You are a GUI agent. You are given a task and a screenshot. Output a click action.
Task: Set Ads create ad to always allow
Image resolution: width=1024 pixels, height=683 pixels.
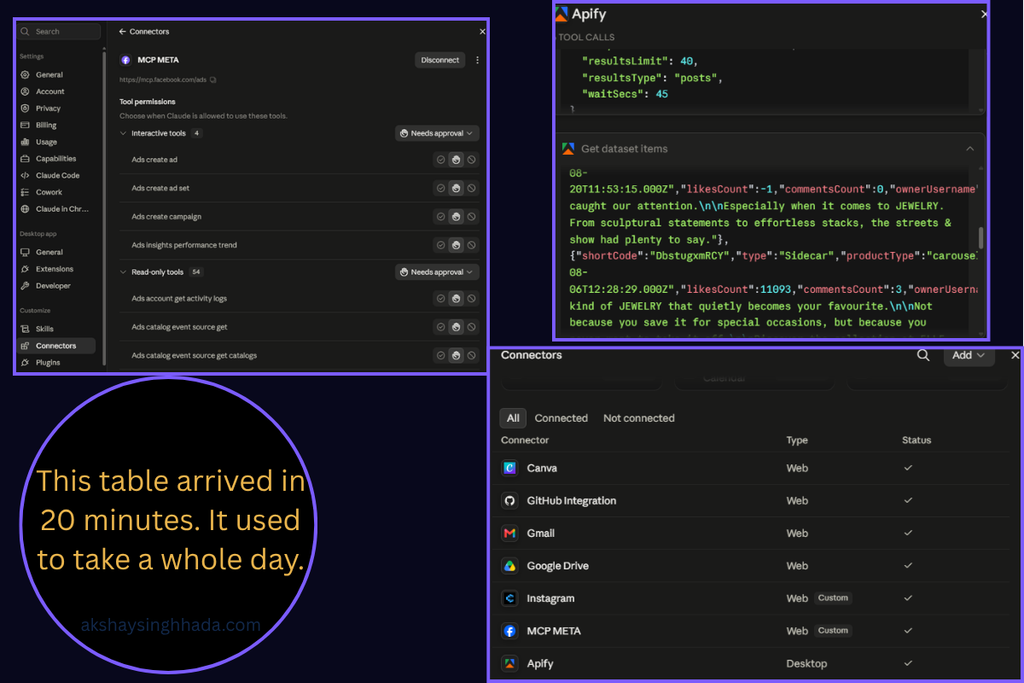point(441,160)
